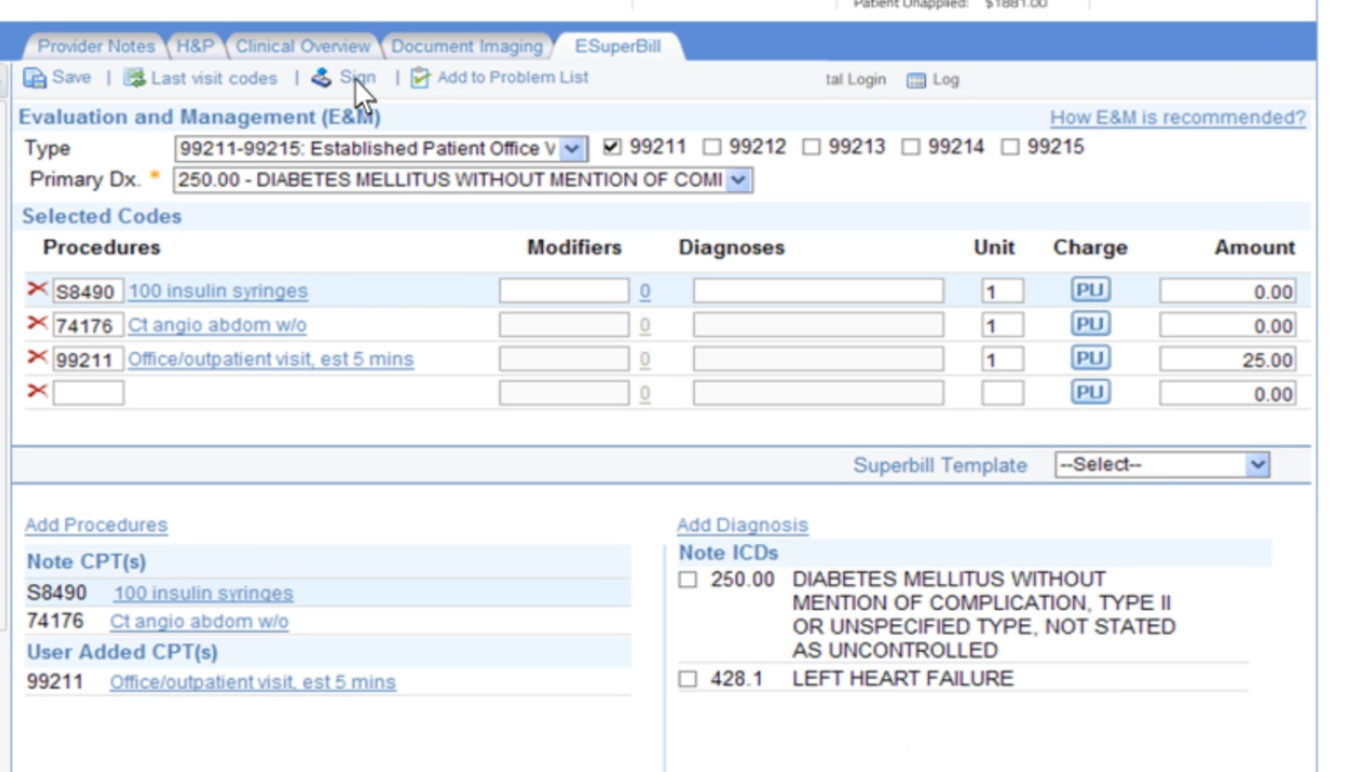Open the Document Imaging tab

tap(466, 46)
